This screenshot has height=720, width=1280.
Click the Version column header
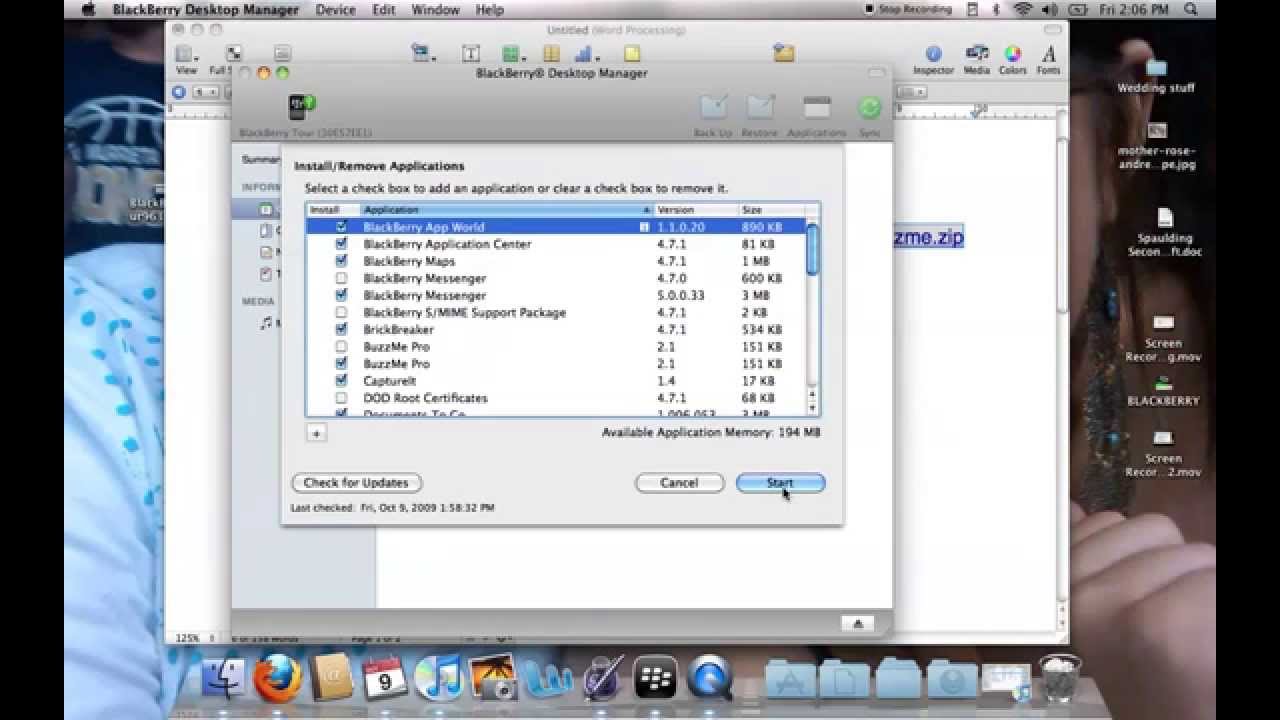pos(696,210)
